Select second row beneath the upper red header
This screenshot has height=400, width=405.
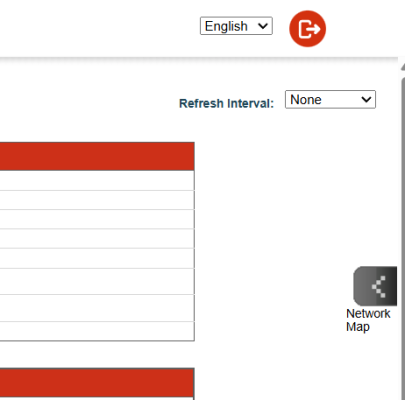97,200
